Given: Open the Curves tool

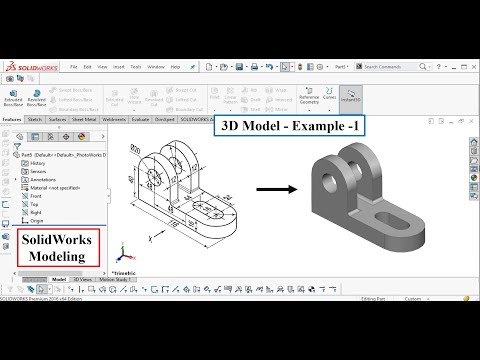Looking at the screenshot, I should click(x=329, y=93).
